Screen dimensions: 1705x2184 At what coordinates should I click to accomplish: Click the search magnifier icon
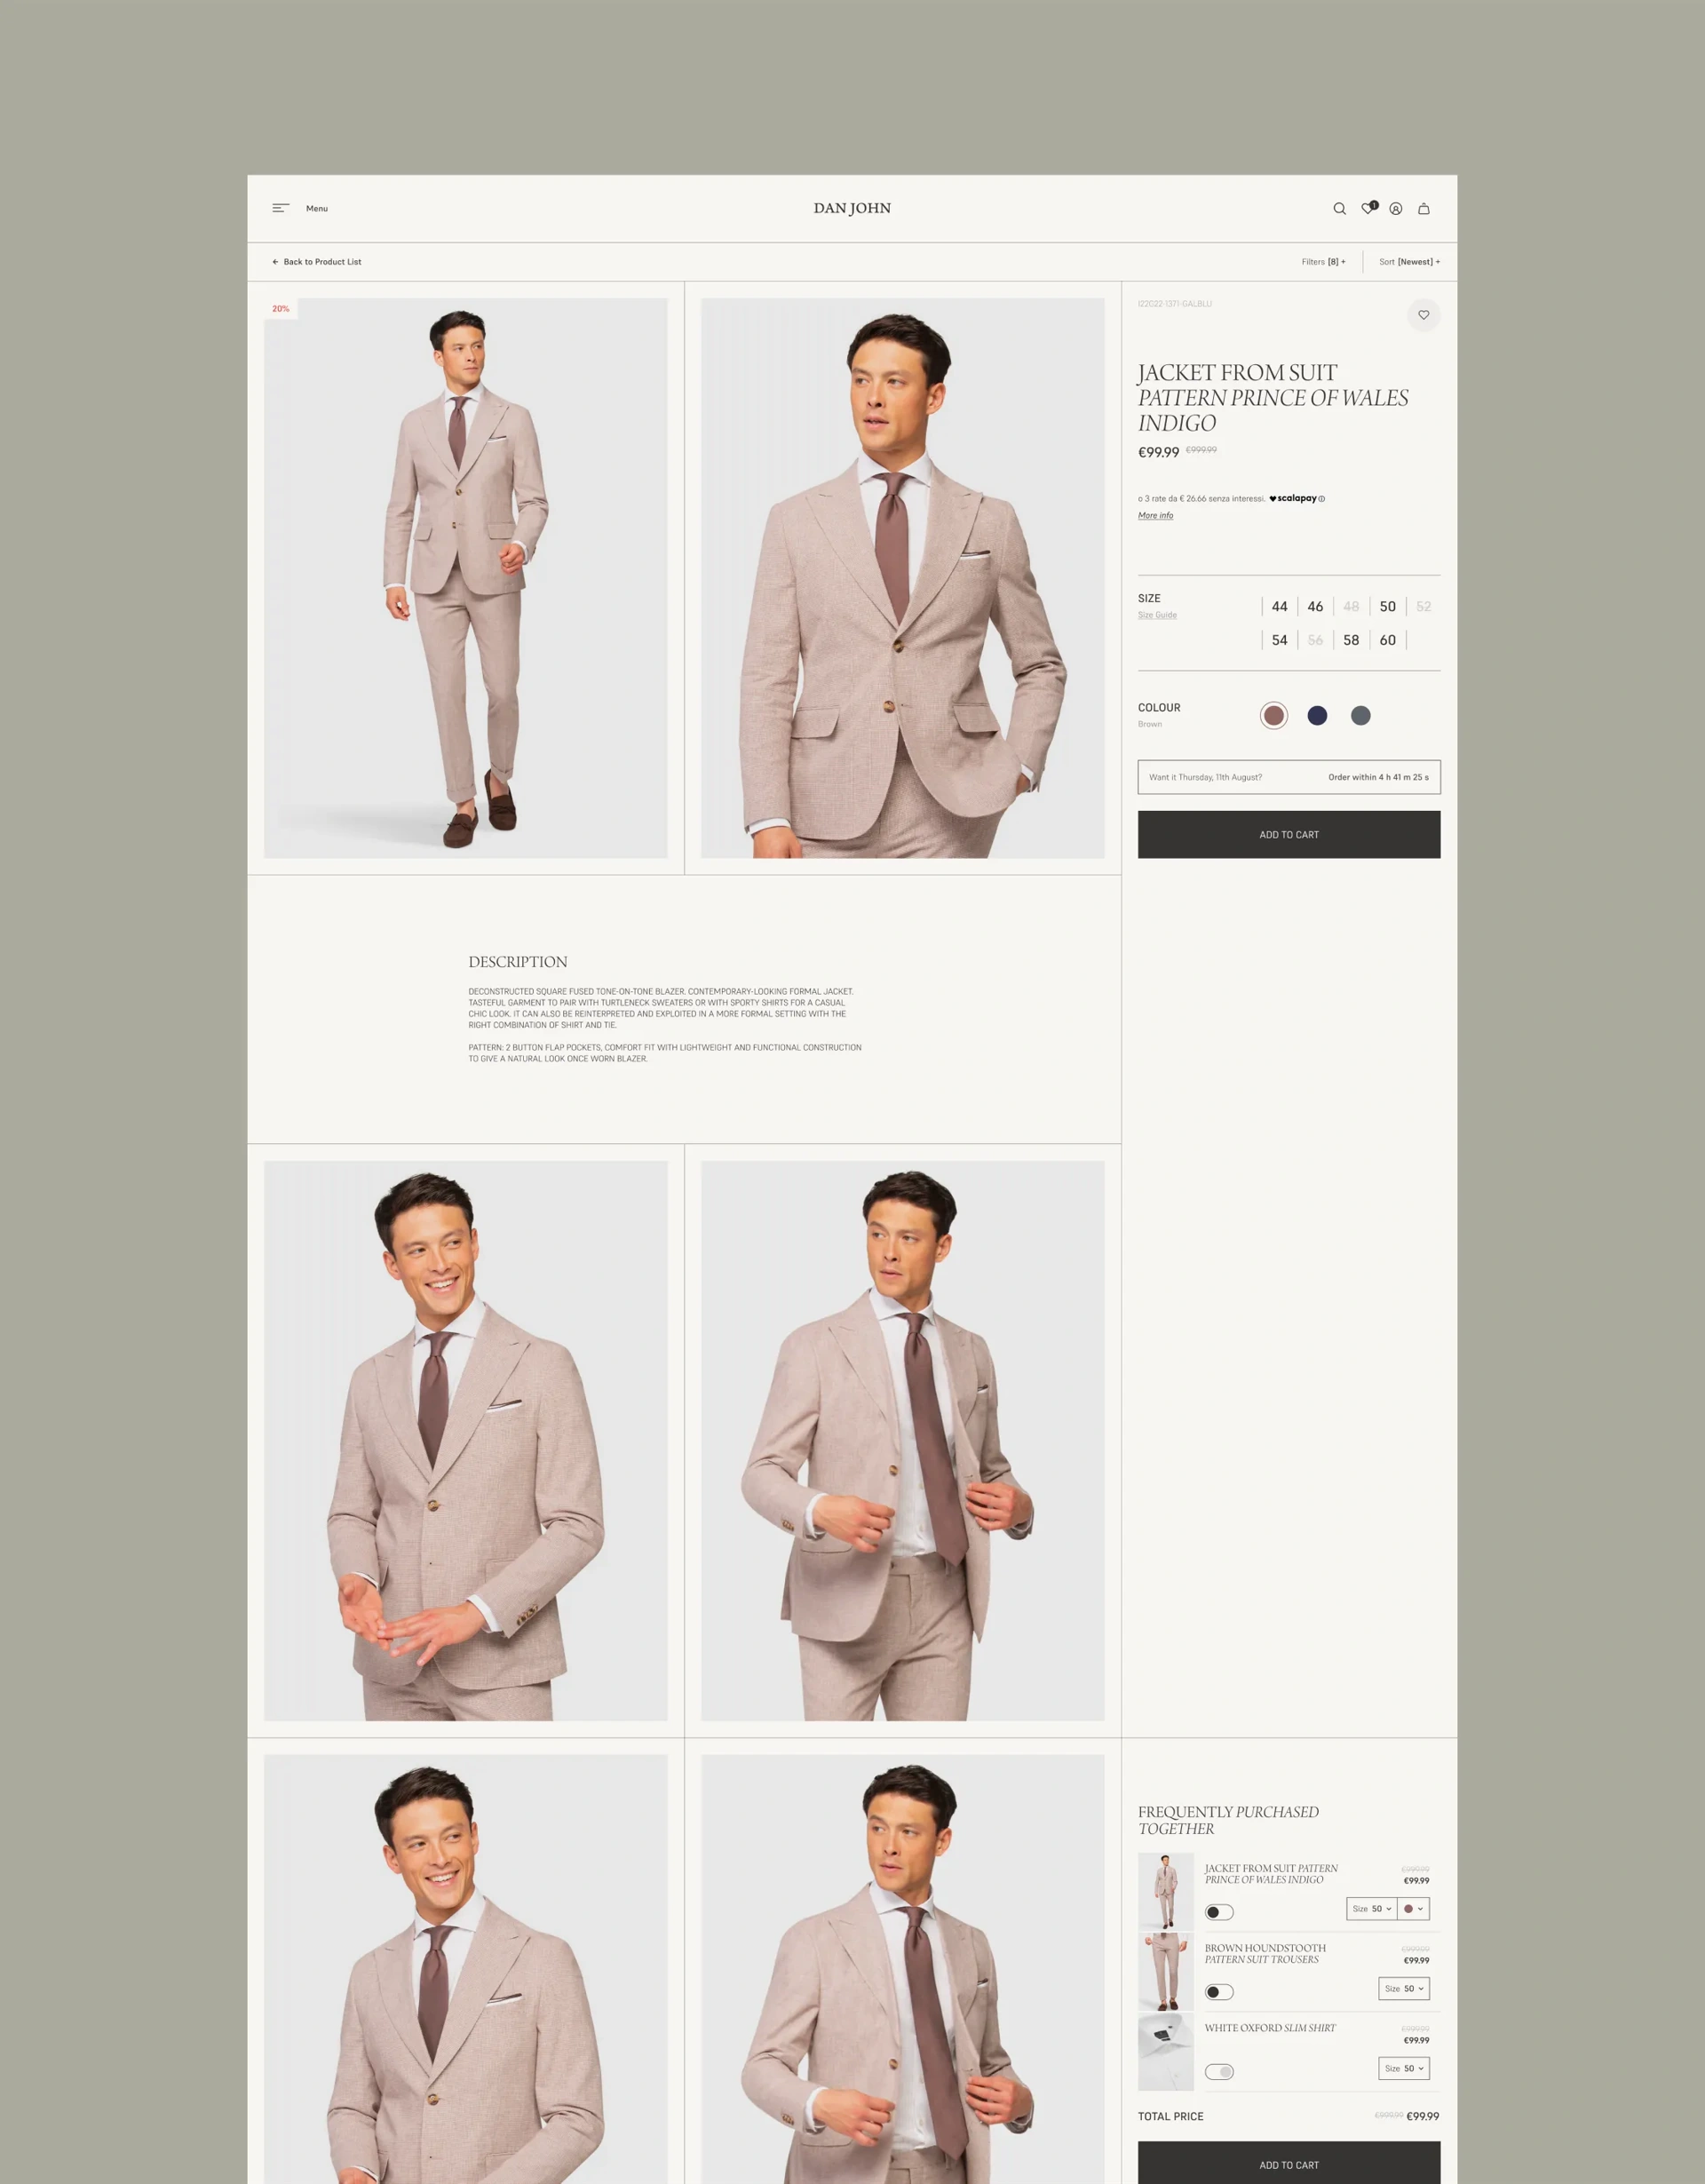click(1339, 209)
